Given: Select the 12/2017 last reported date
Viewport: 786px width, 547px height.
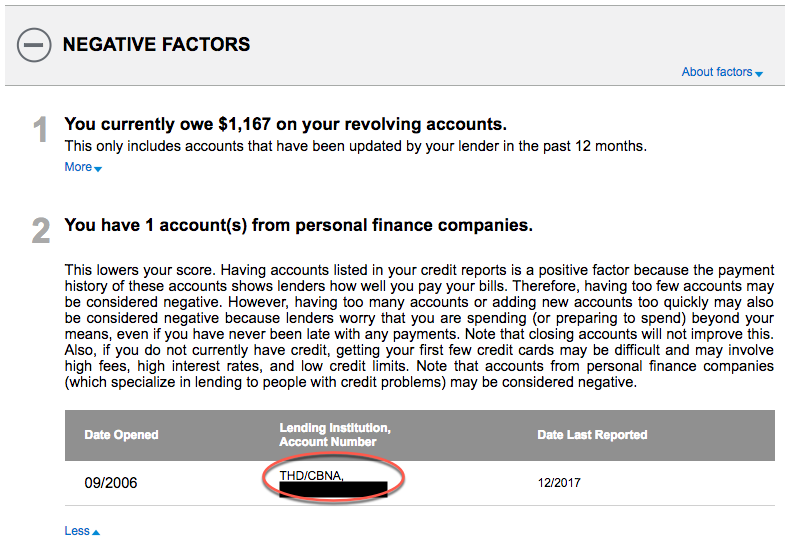Looking at the screenshot, I should tap(559, 483).
